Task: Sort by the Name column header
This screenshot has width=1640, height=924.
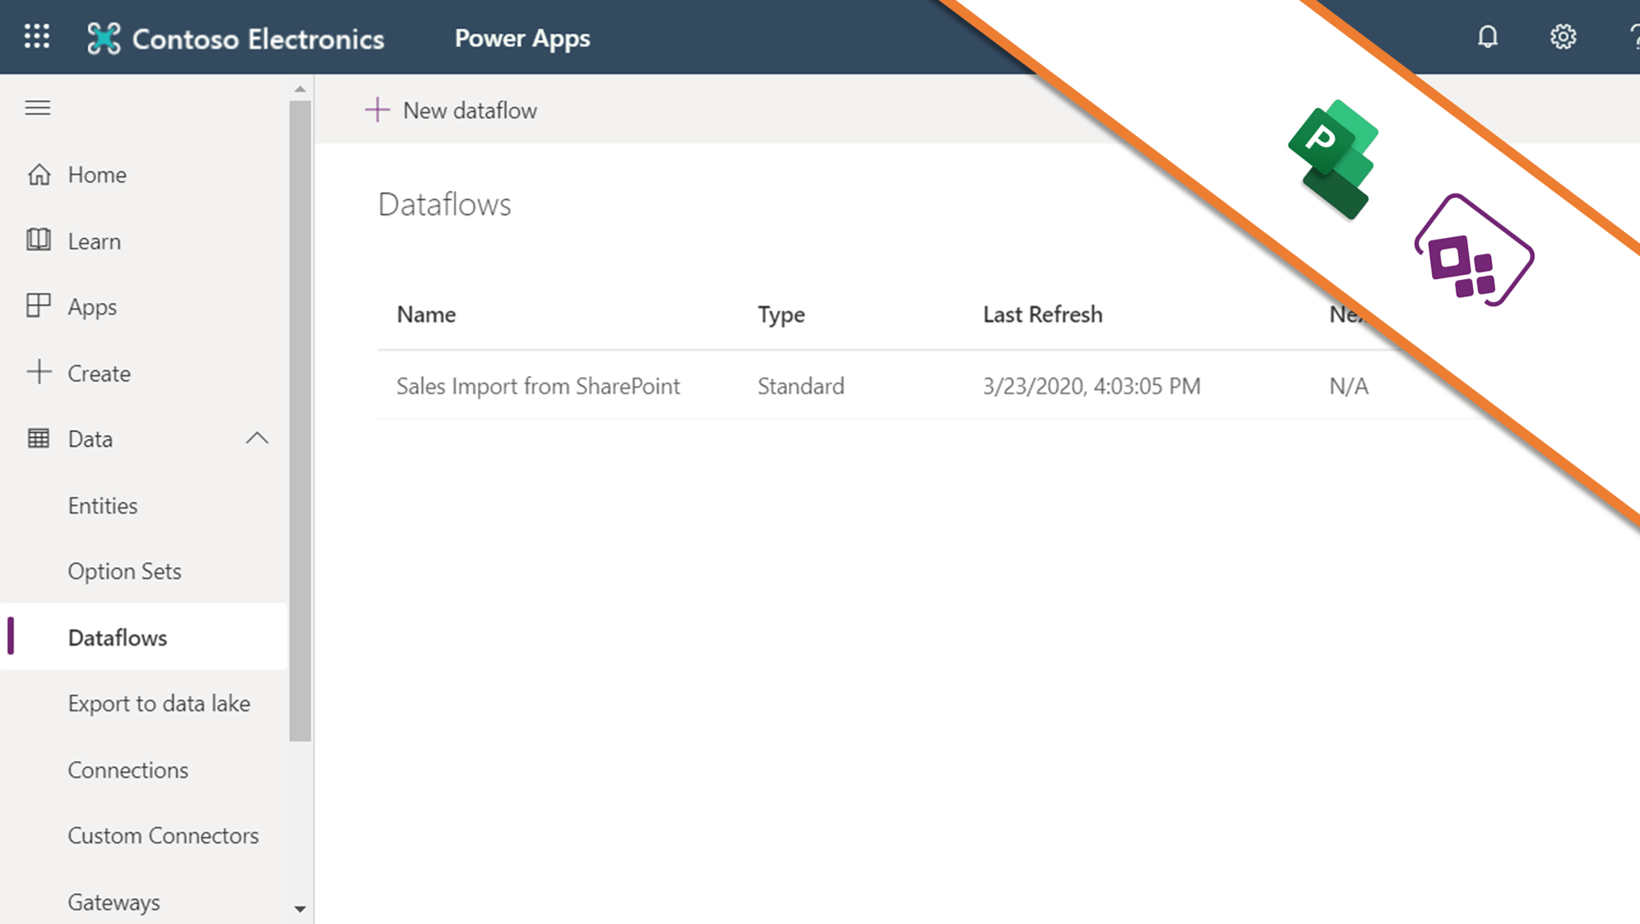Action: coord(426,314)
